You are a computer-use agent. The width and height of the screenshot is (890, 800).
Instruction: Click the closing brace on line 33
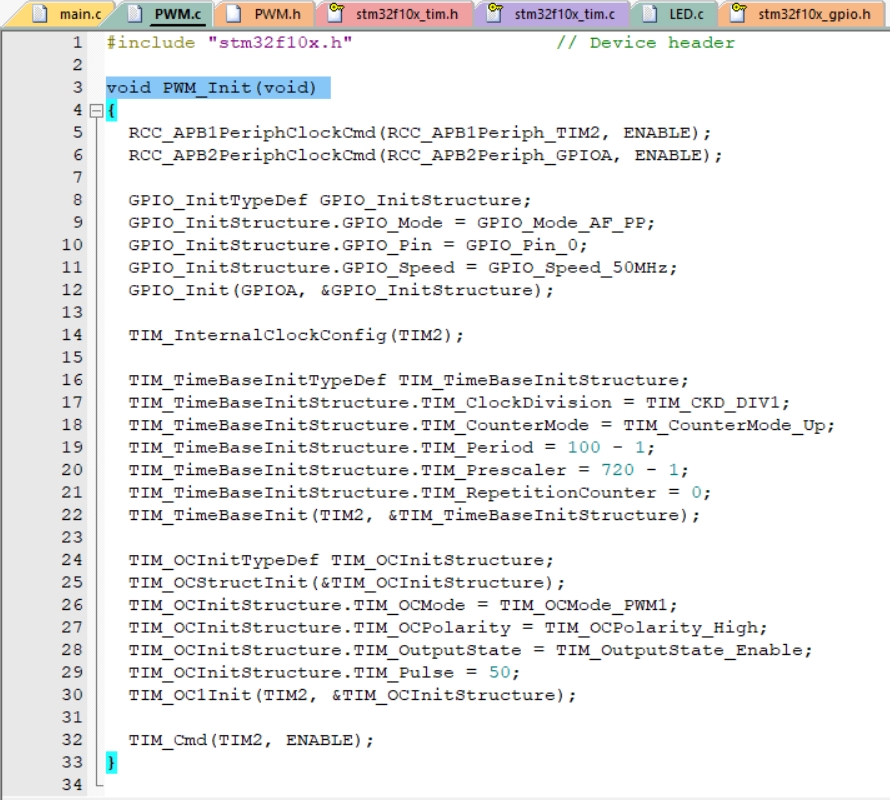coord(111,763)
